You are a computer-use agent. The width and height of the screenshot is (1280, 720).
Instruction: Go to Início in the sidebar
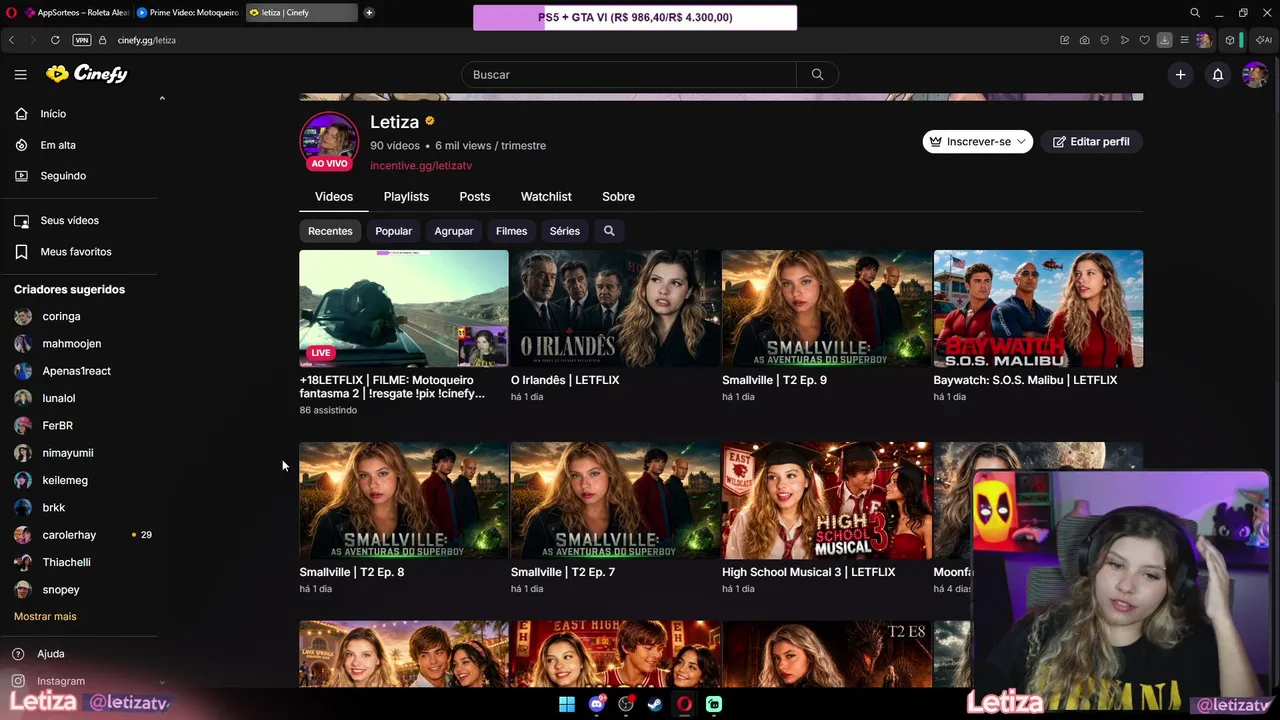53,114
